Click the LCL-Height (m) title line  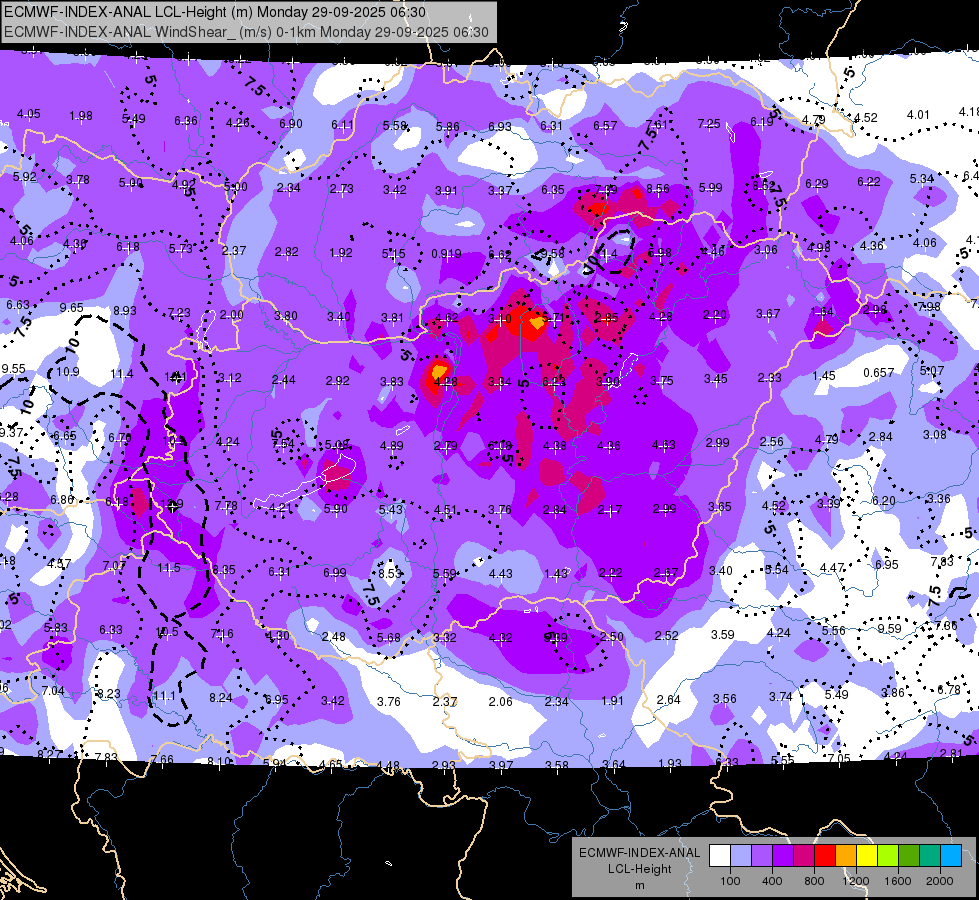(215, 12)
